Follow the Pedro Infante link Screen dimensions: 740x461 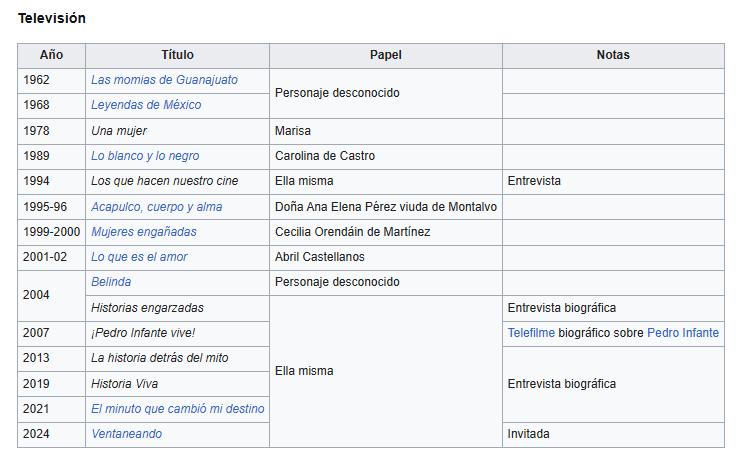[683, 333]
